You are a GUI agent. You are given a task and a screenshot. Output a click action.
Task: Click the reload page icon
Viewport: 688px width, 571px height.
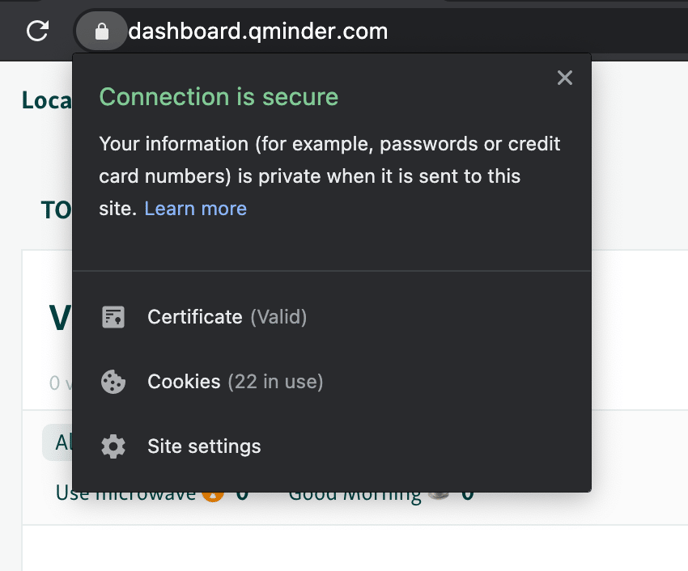[38, 31]
